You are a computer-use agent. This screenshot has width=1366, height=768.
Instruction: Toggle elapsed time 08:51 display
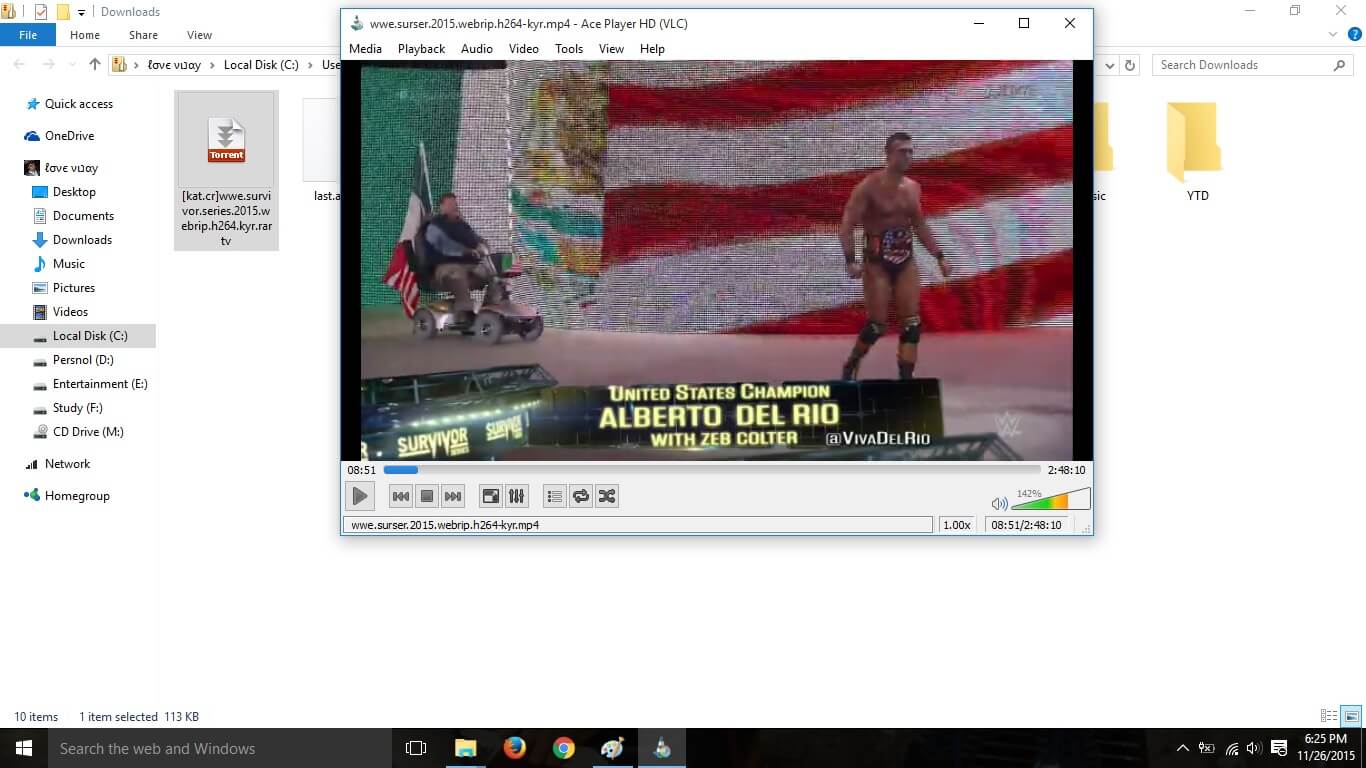click(361, 470)
